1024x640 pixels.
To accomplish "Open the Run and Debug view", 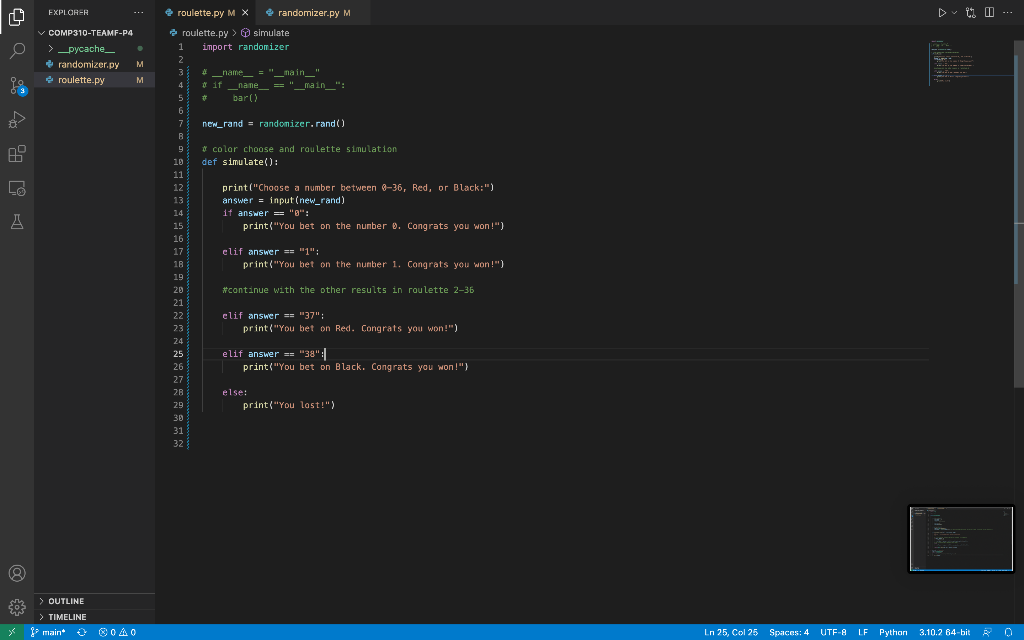I will click(x=17, y=120).
